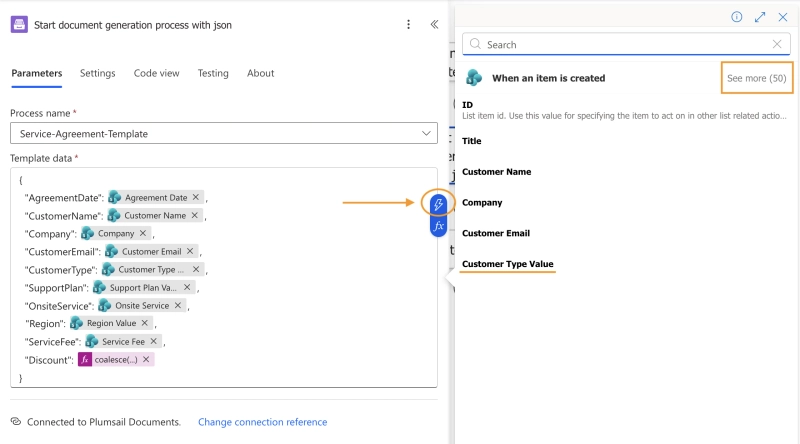Open the three-dot more options menu

408,24
